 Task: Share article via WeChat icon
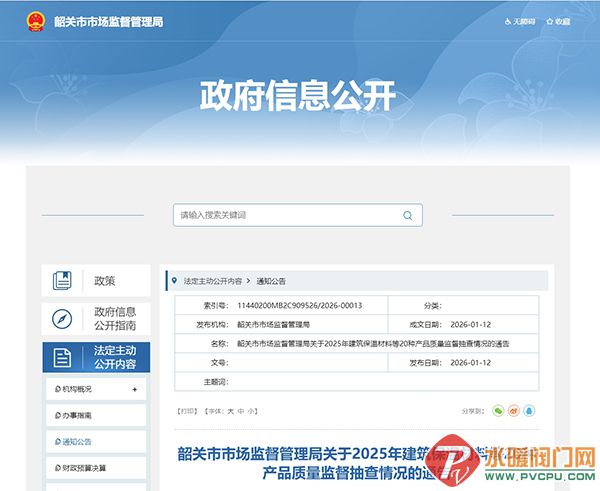(x=497, y=410)
